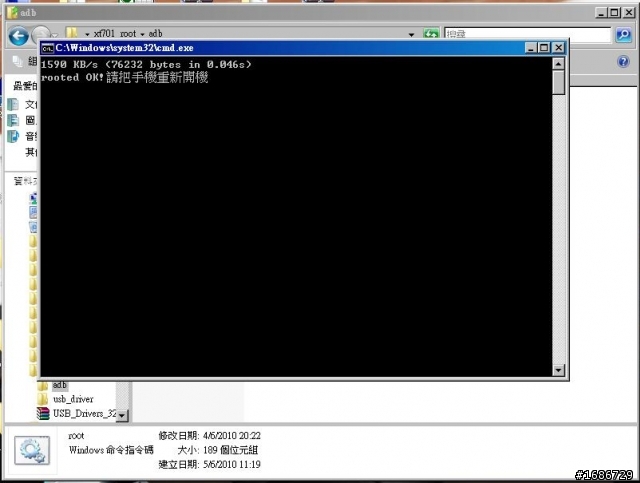Minimize the adb Explorer window
The width and height of the screenshot is (640, 483).
[x=601, y=13]
